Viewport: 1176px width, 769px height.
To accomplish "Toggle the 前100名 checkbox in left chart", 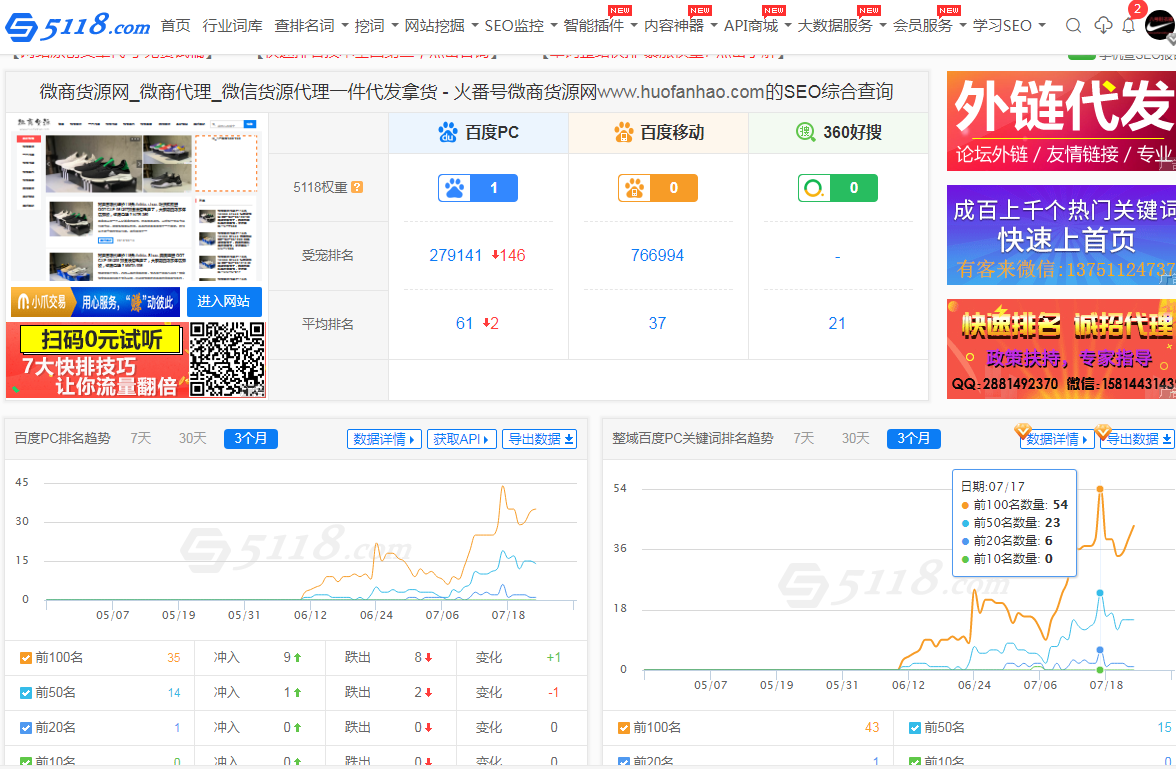I will point(26,658).
